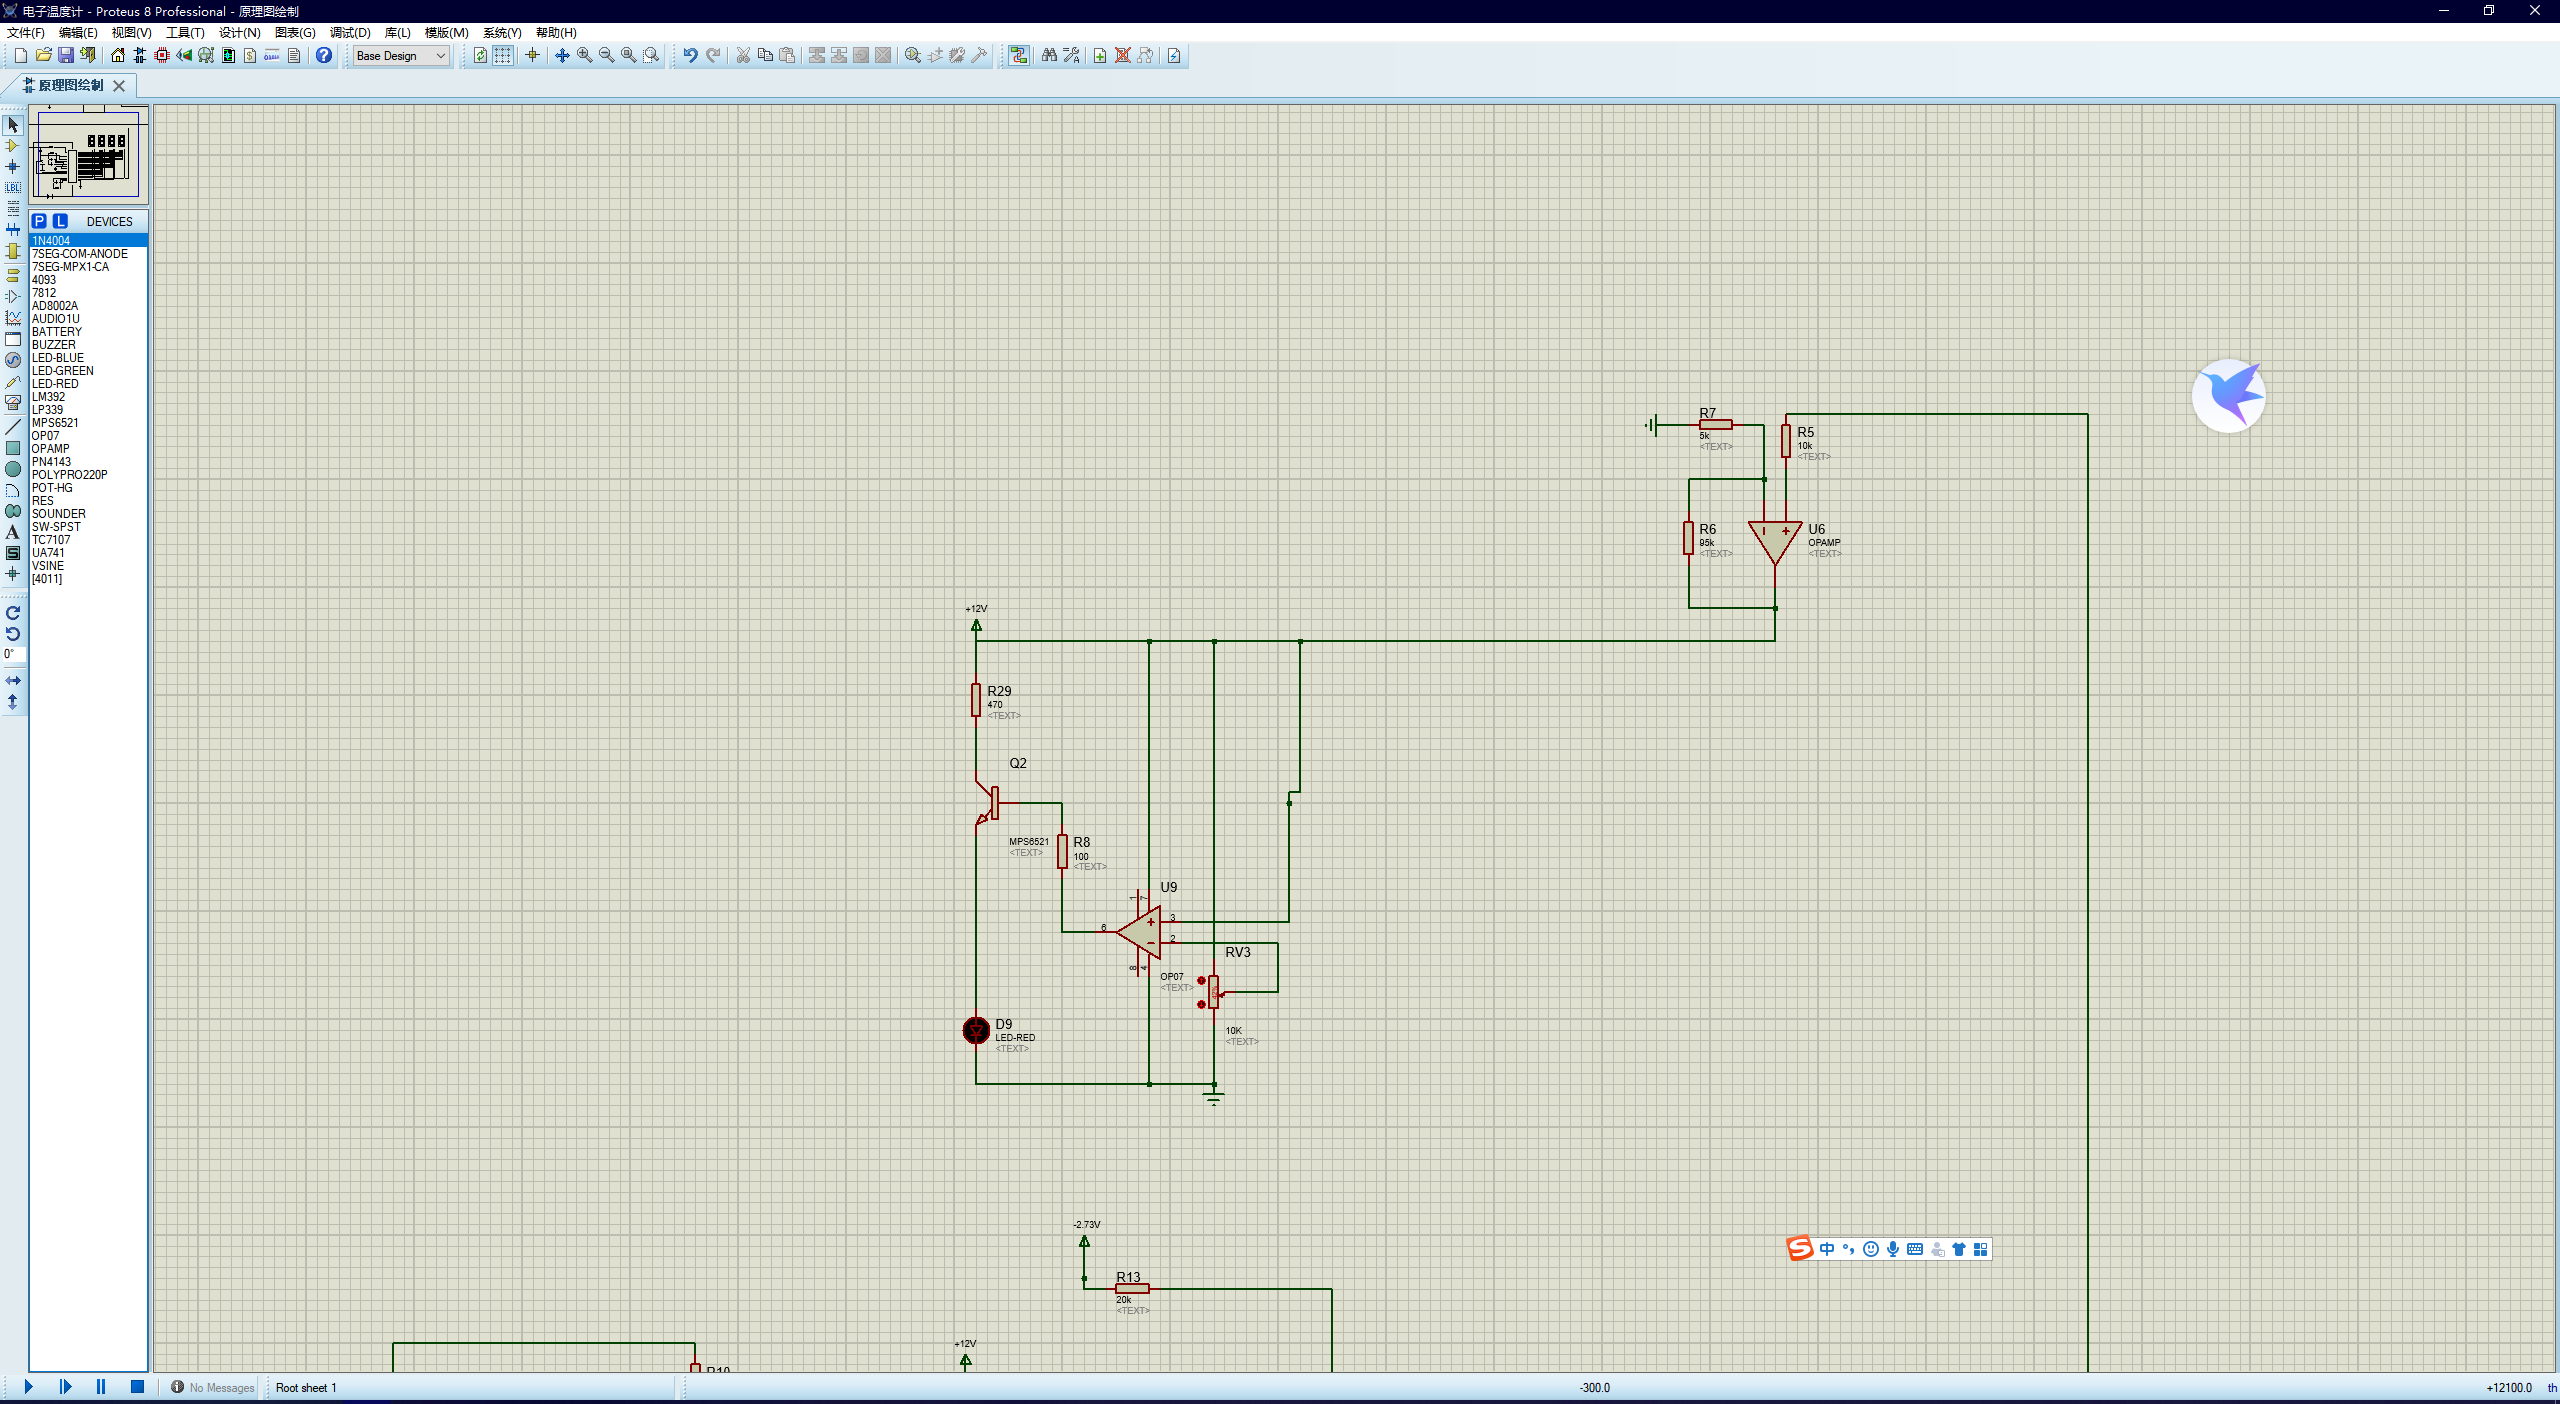The height and width of the screenshot is (1404, 2560).
Task: Open the 调试(D) debug menu
Action: [x=350, y=32]
